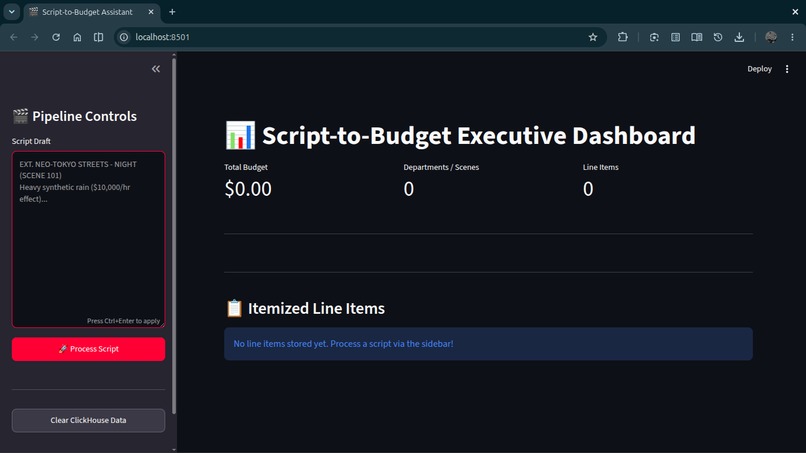Open a new browser tab
The image size is (806, 453).
tap(172, 12)
